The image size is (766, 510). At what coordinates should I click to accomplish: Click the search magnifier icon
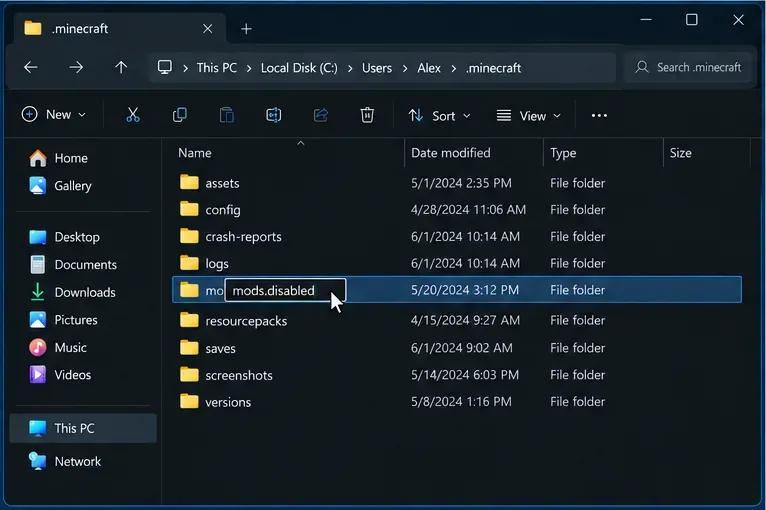tap(641, 67)
